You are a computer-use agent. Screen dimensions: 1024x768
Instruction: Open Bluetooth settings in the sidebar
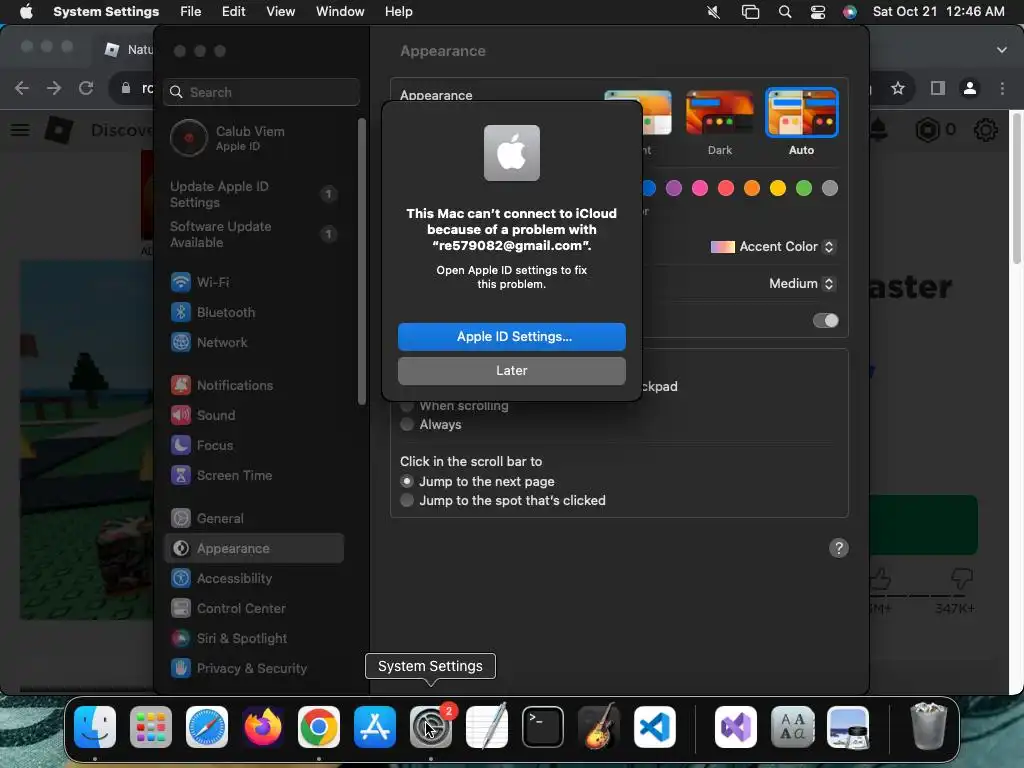pyautogui.click(x=254, y=312)
